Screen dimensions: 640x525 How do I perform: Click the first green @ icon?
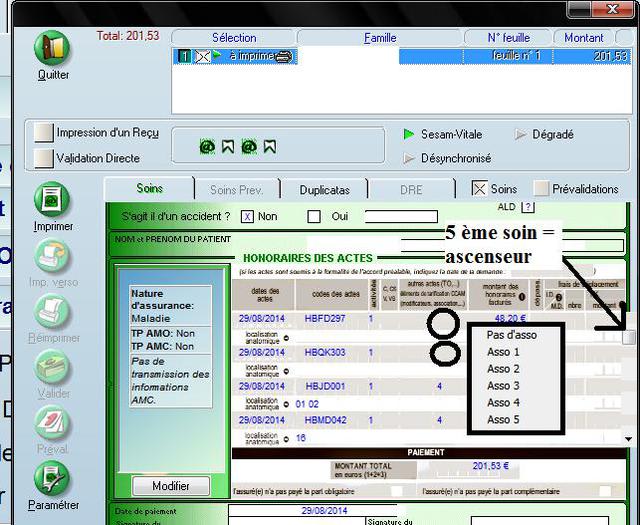(x=207, y=147)
